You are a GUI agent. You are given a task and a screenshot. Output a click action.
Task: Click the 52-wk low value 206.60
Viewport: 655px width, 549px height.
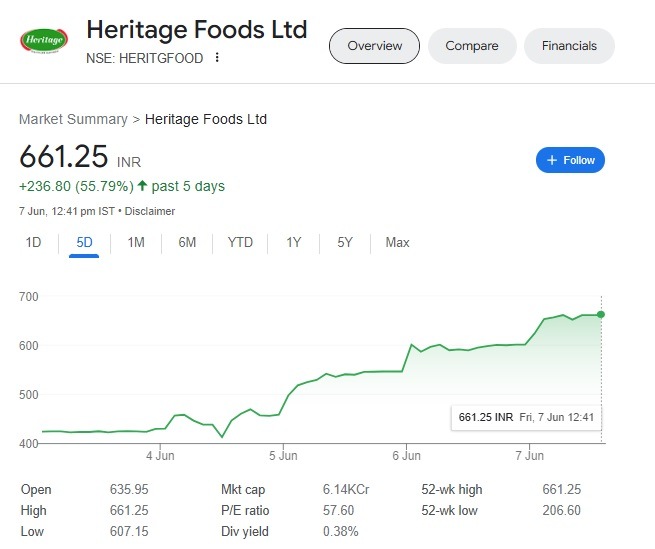pyautogui.click(x=561, y=510)
